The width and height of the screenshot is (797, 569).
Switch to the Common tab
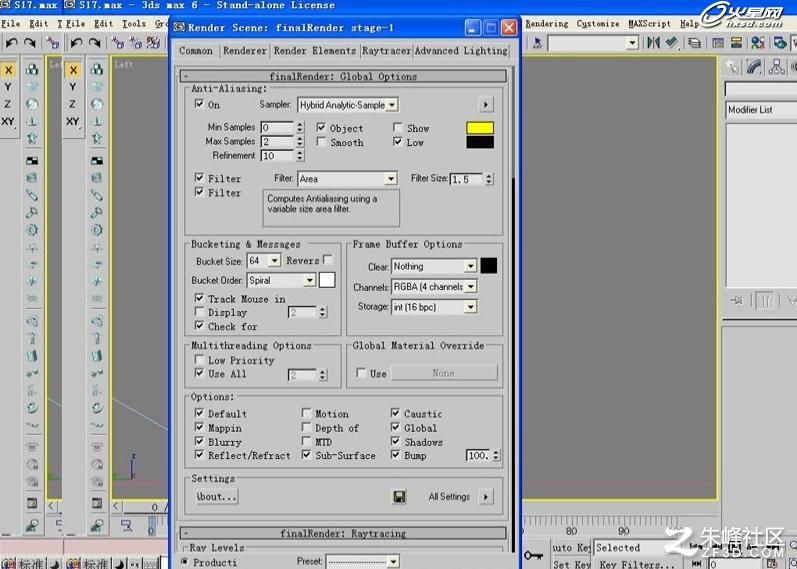(x=196, y=50)
